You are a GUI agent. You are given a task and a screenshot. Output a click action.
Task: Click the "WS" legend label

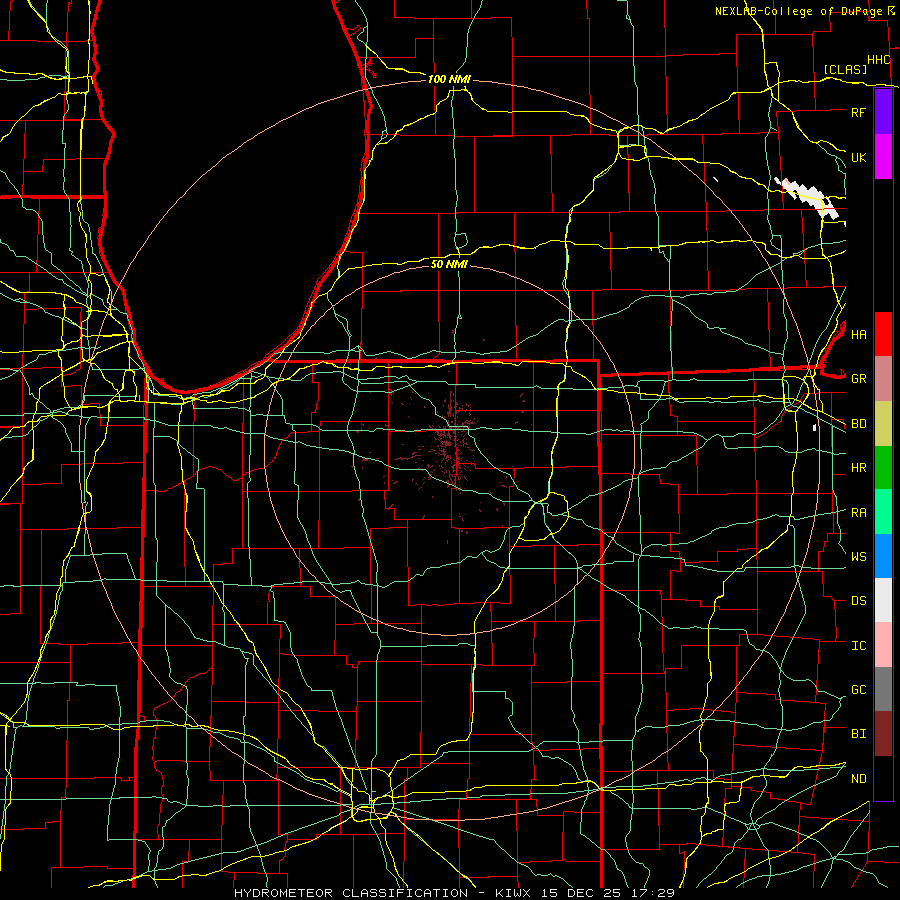pos(858,557)
